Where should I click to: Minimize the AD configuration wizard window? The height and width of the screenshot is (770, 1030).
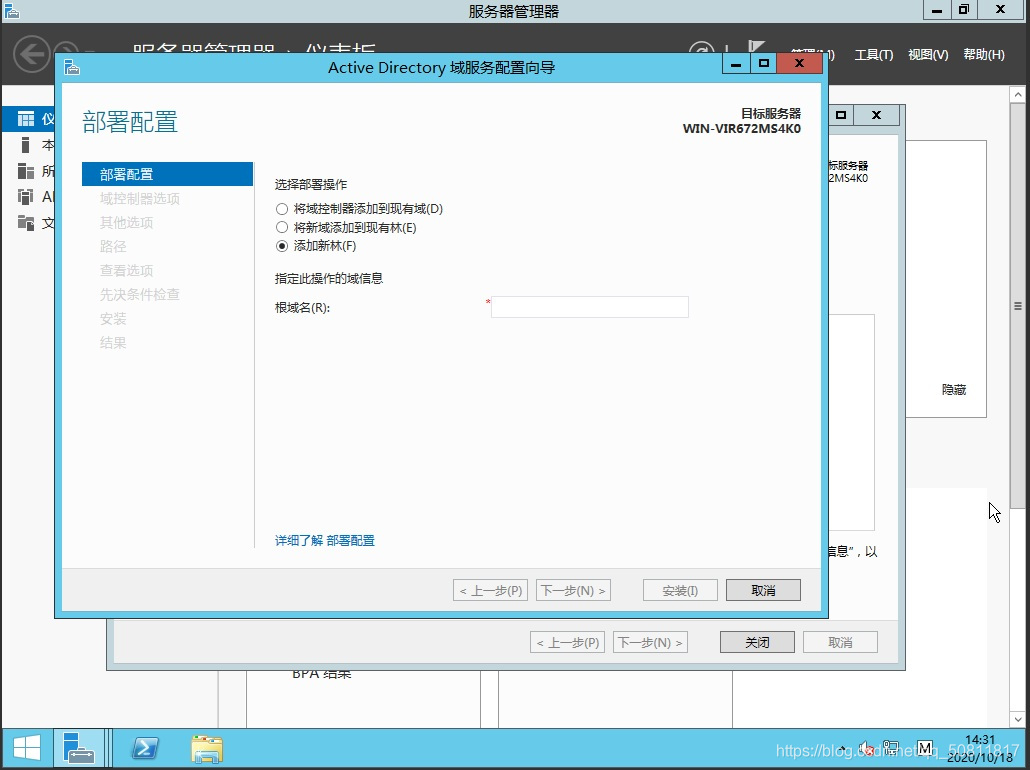[x=736, y=63]
